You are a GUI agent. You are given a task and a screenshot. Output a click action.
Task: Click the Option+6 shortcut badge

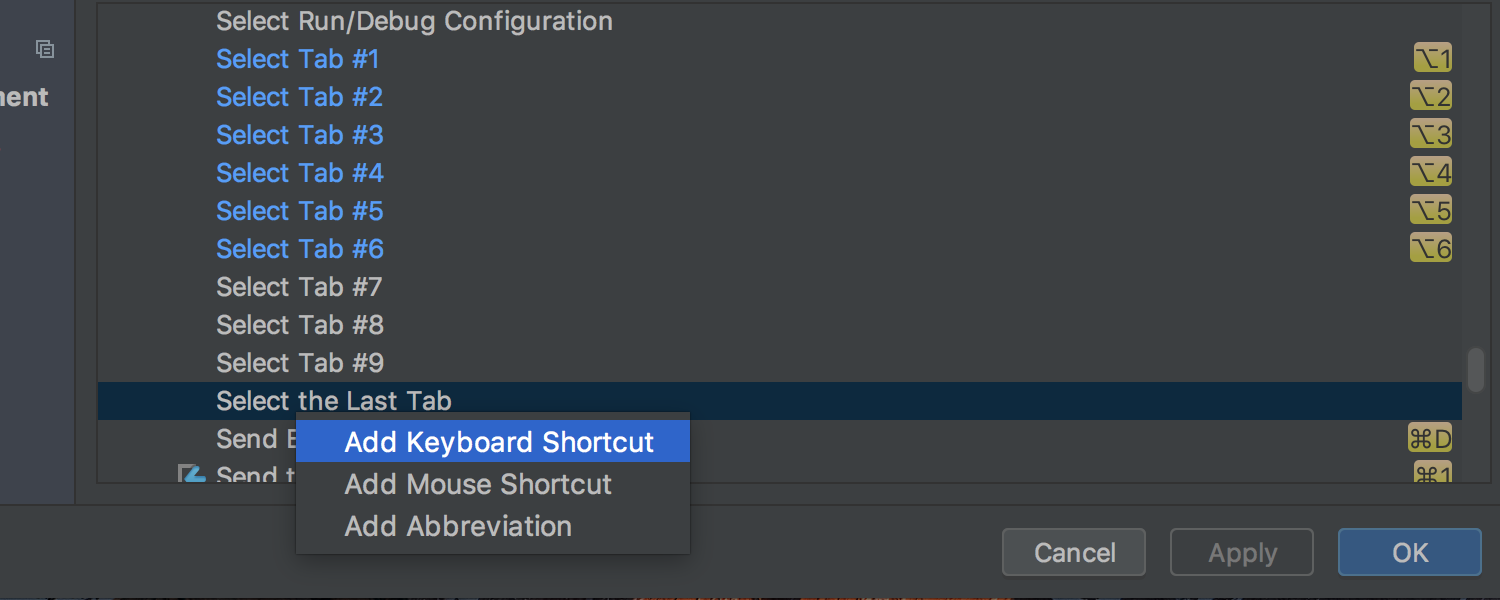(x=1430, y=248)
